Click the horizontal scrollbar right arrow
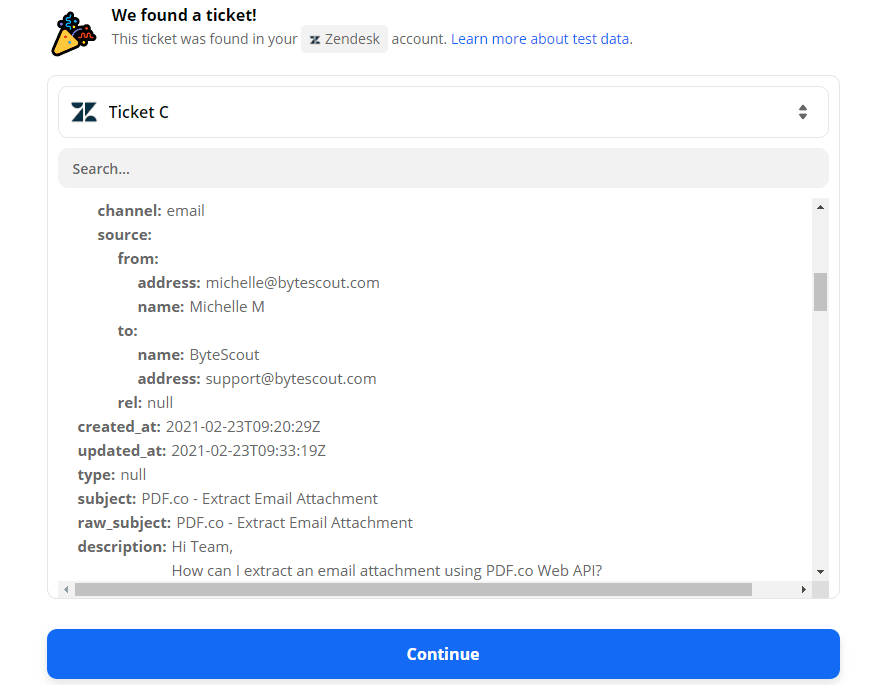Image resolution: width=885 pixels, height=685 pixels. click(803, 590)
